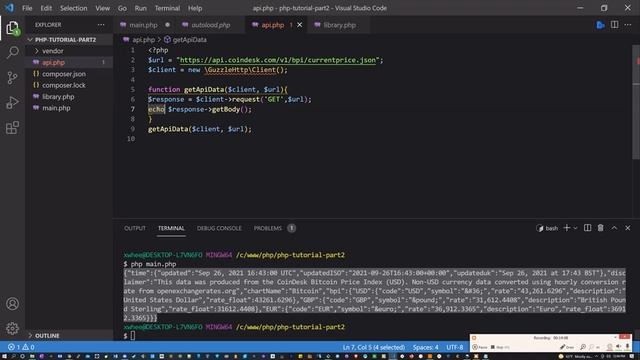Click the Ln 7, Col 5 status item
640x360 pixels.
pos(374,347)
